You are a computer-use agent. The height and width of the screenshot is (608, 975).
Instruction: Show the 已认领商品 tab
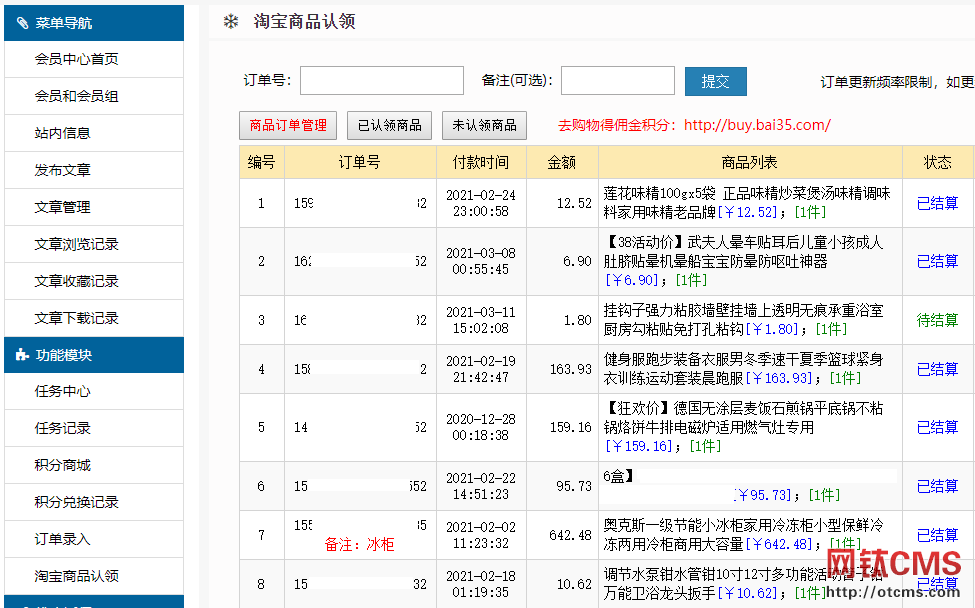coord(390,126)
